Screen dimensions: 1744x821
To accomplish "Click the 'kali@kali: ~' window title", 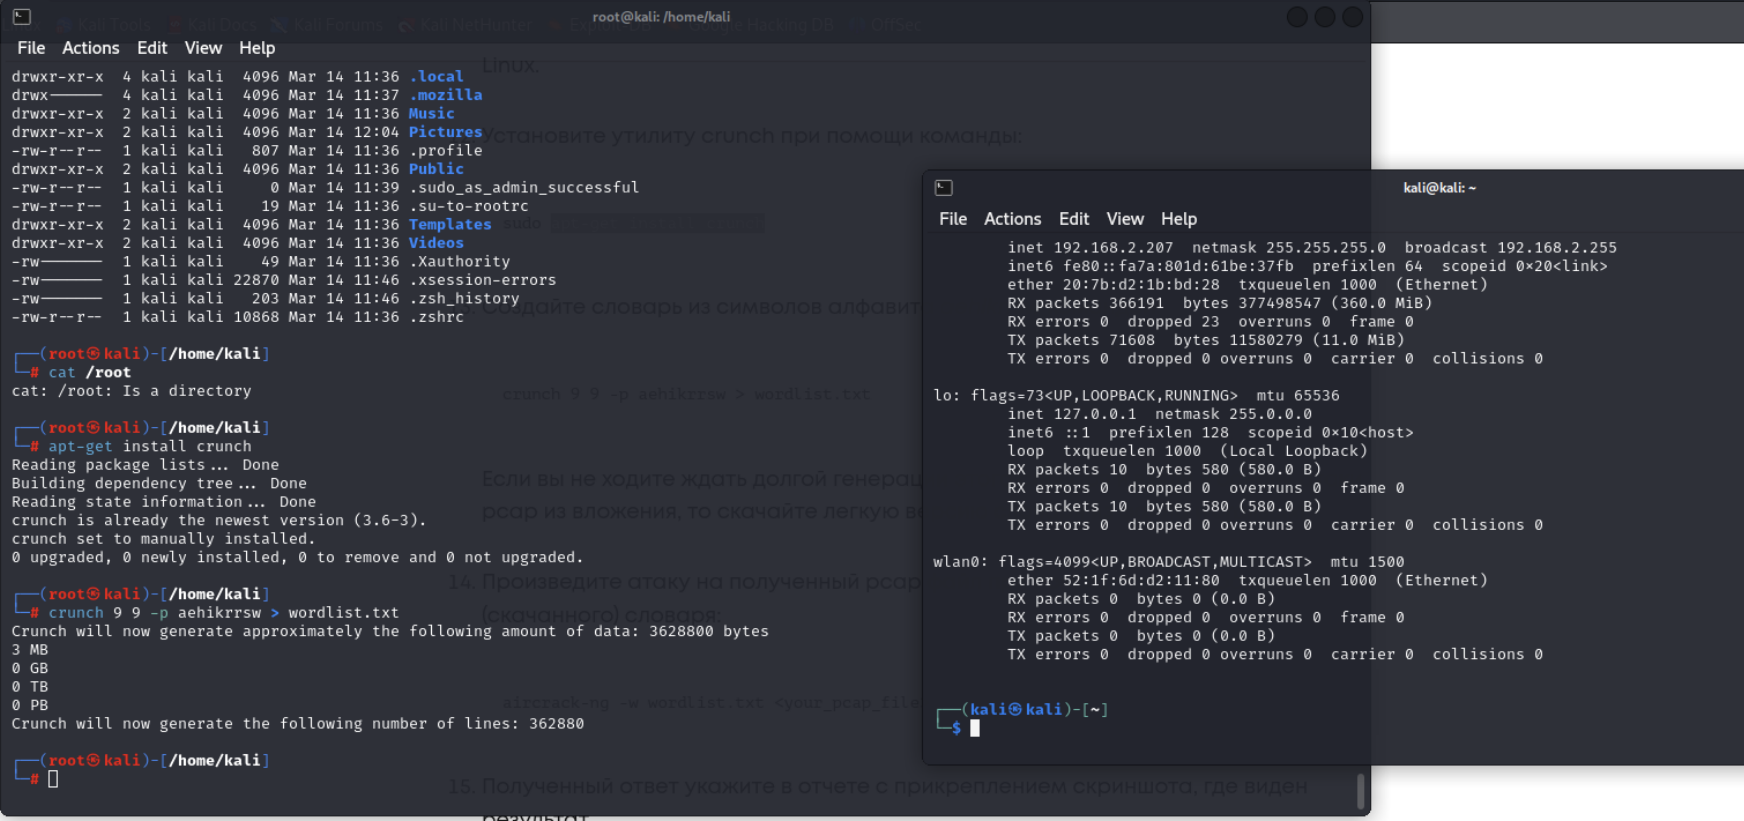I will pyautogui.click(x=1439, y=188).
